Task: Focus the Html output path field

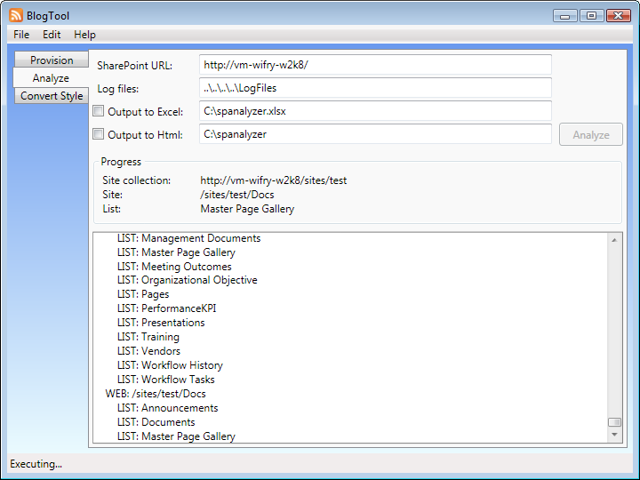Action: [375, 134]
